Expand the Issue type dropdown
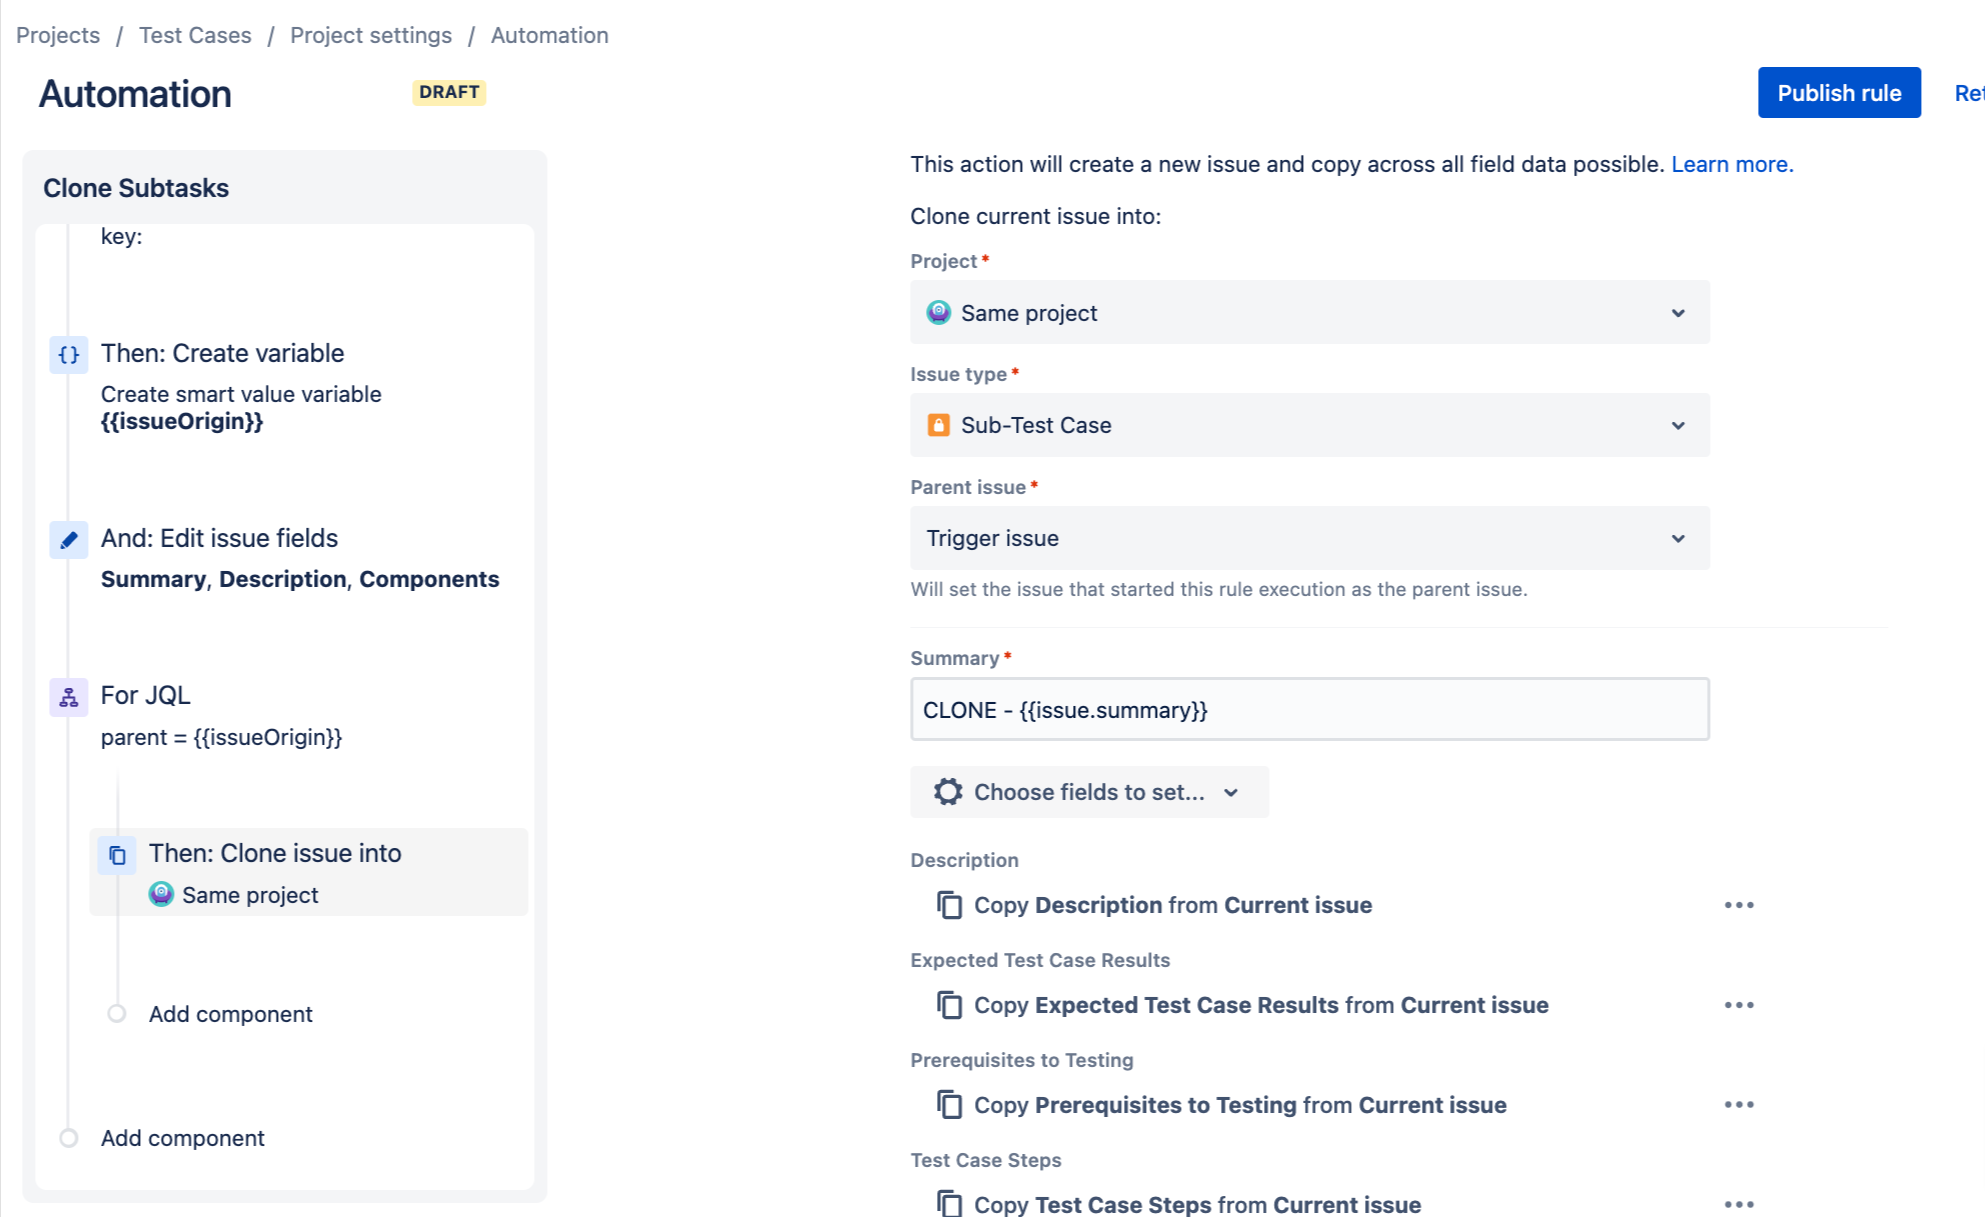Screen dimensions: 1985x1217 (1678, 425)
